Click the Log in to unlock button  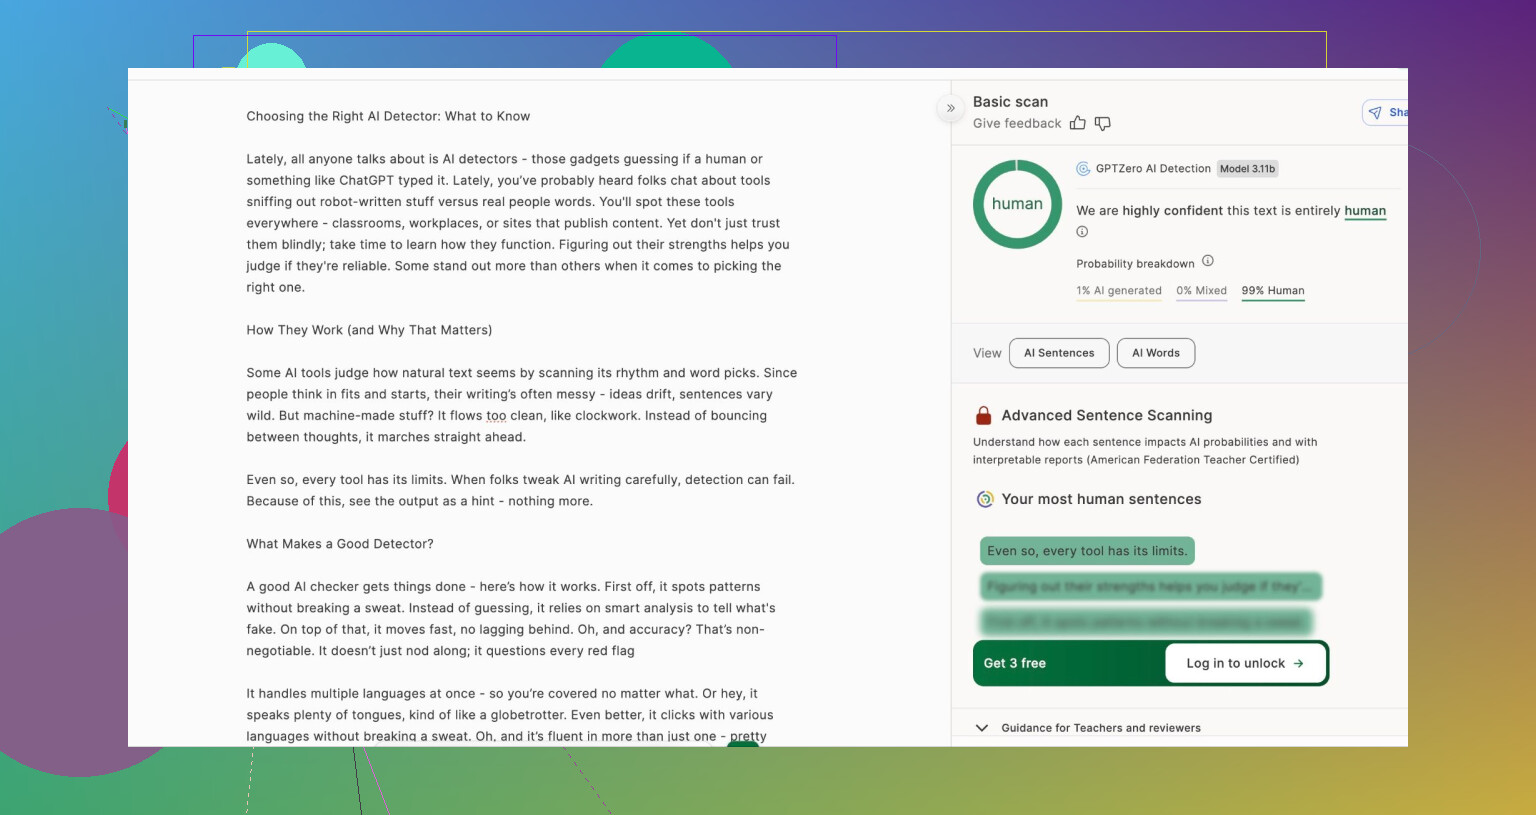pos(1244,663)
